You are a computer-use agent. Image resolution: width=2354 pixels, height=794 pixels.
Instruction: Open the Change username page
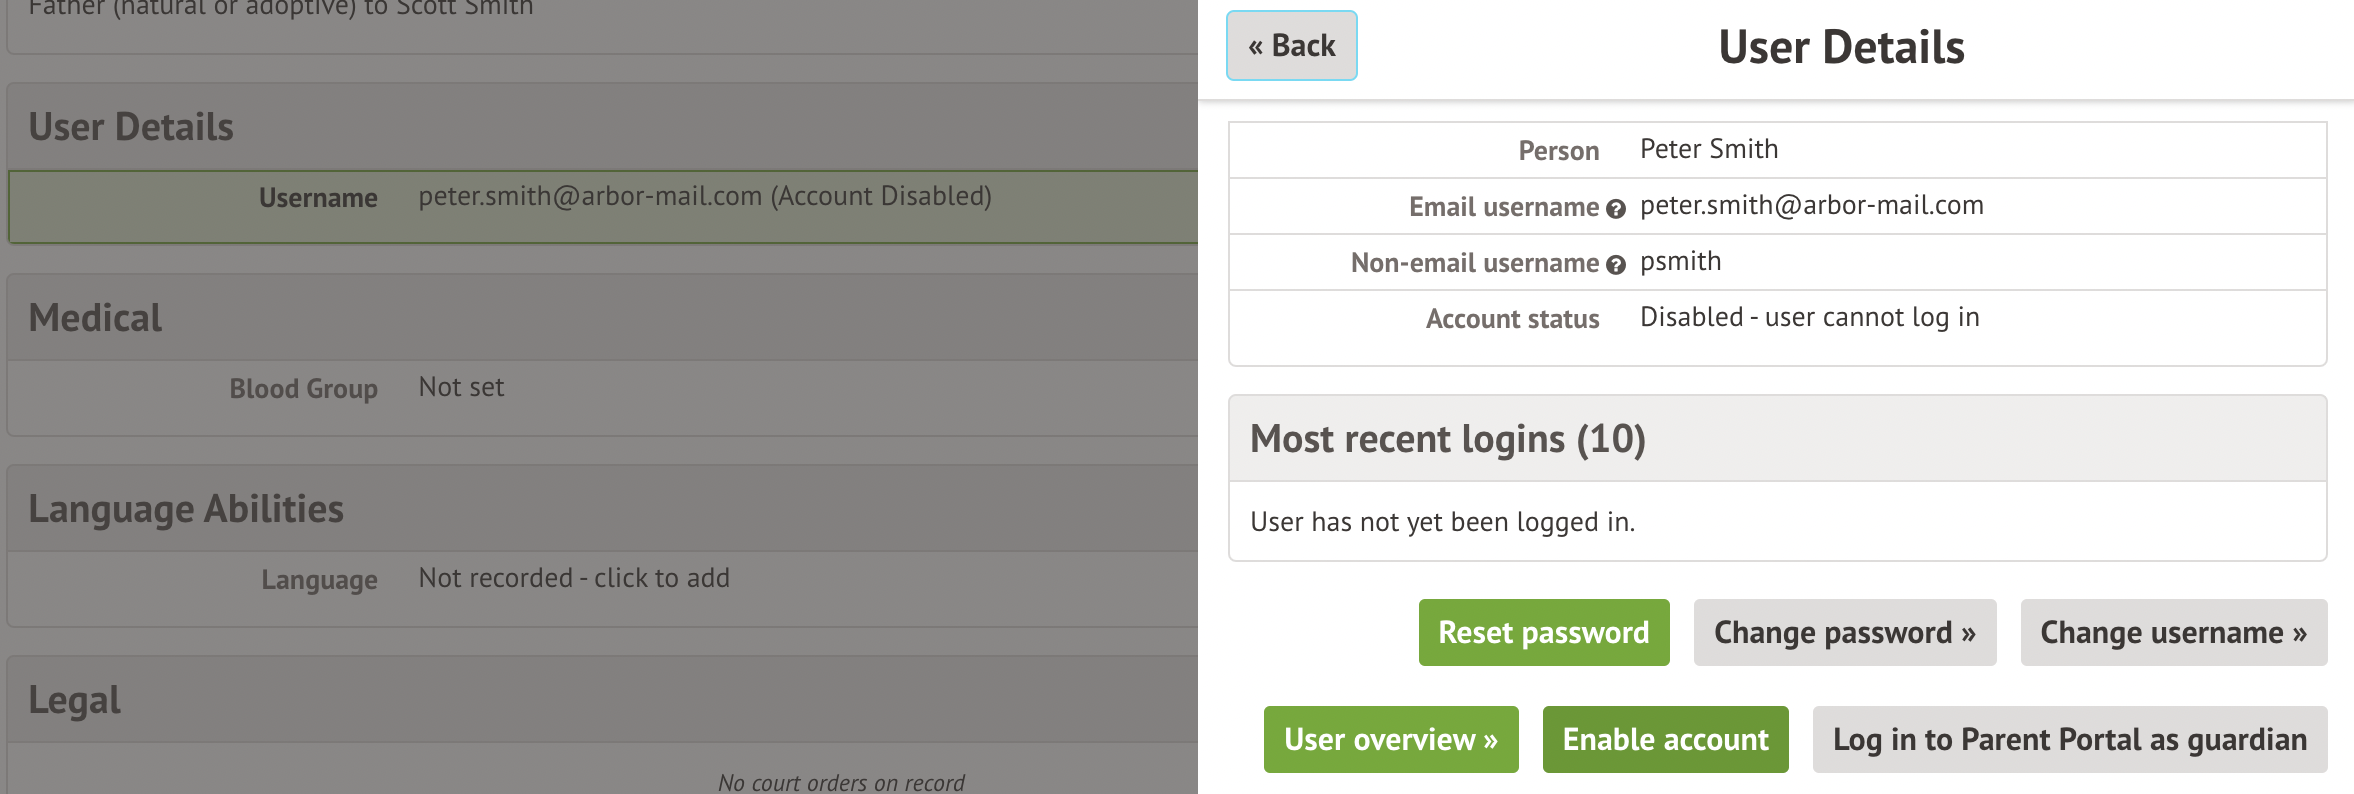[x=2173, y=632]
